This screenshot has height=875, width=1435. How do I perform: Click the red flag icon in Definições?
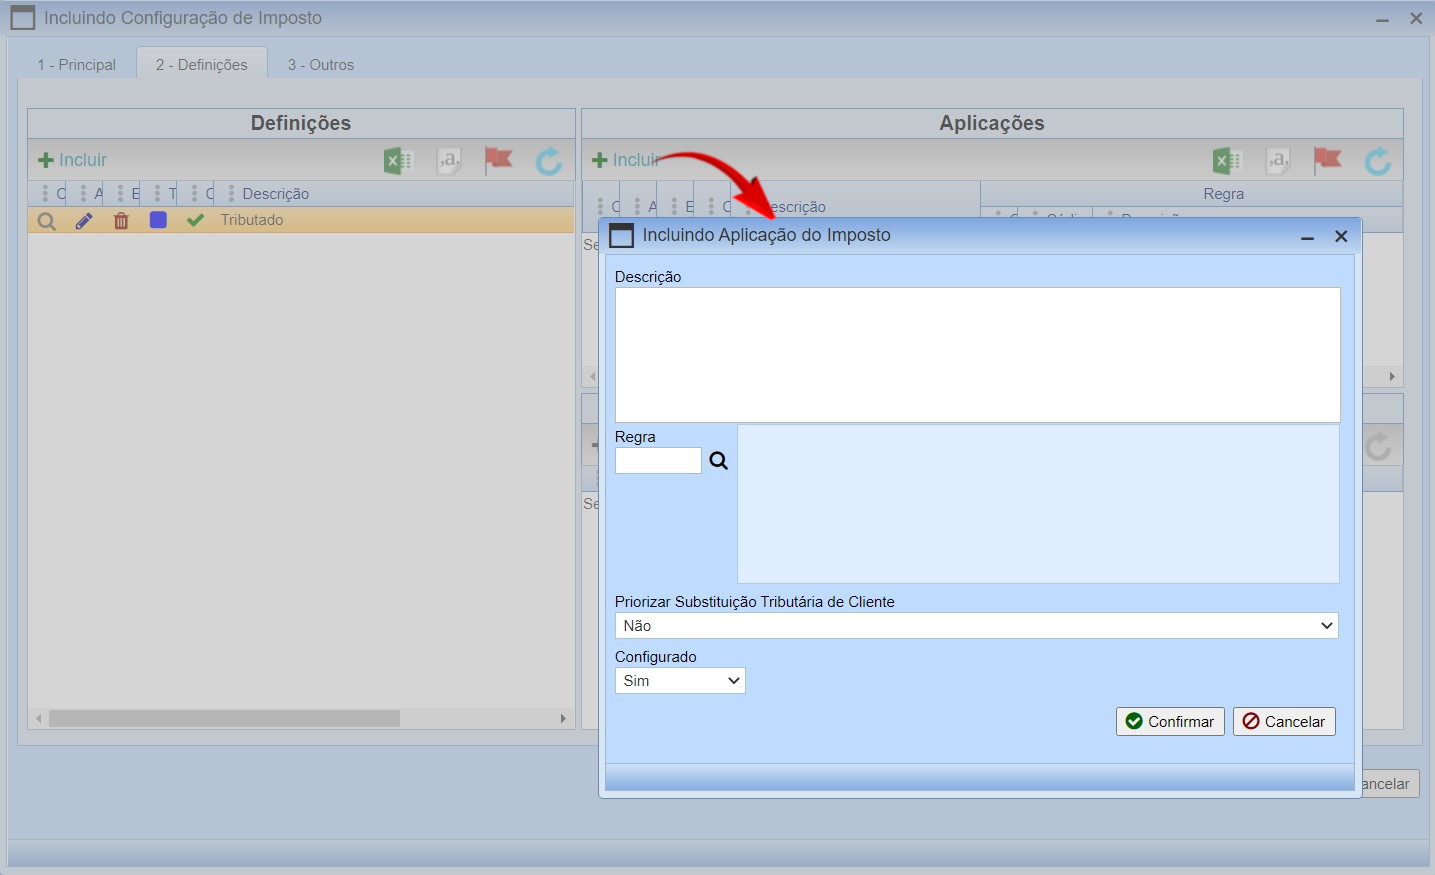pyautogui.click(x=498, y=160)
